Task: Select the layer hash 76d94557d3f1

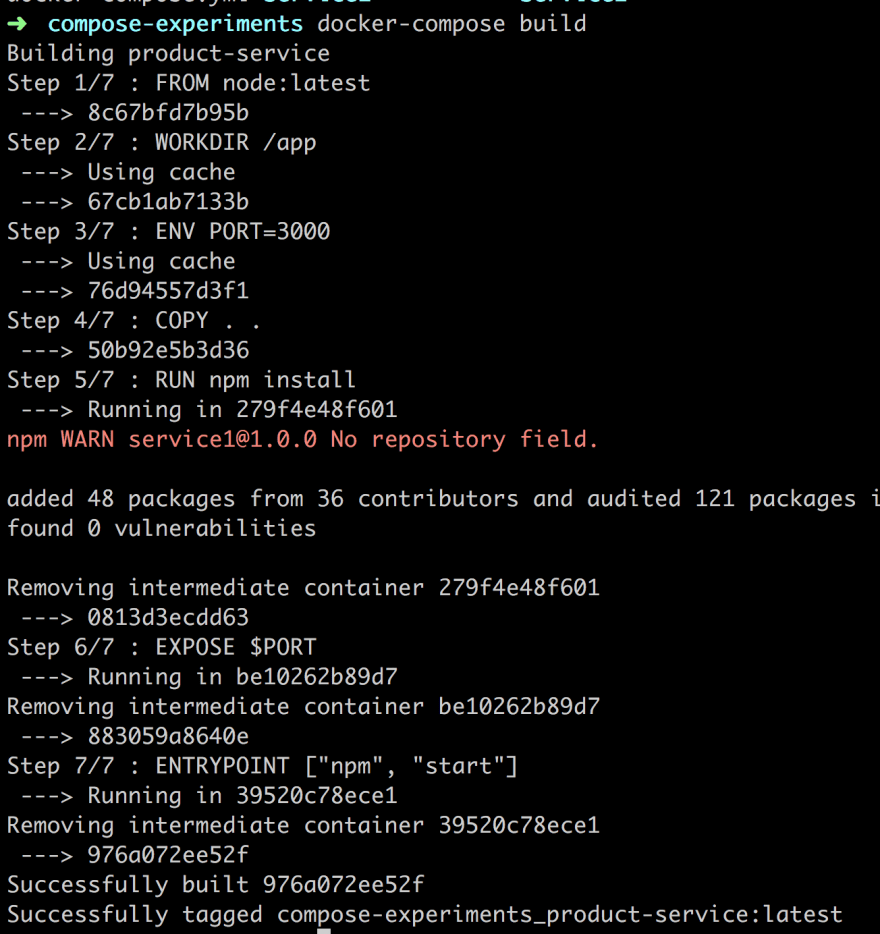Action: point(168,291)
